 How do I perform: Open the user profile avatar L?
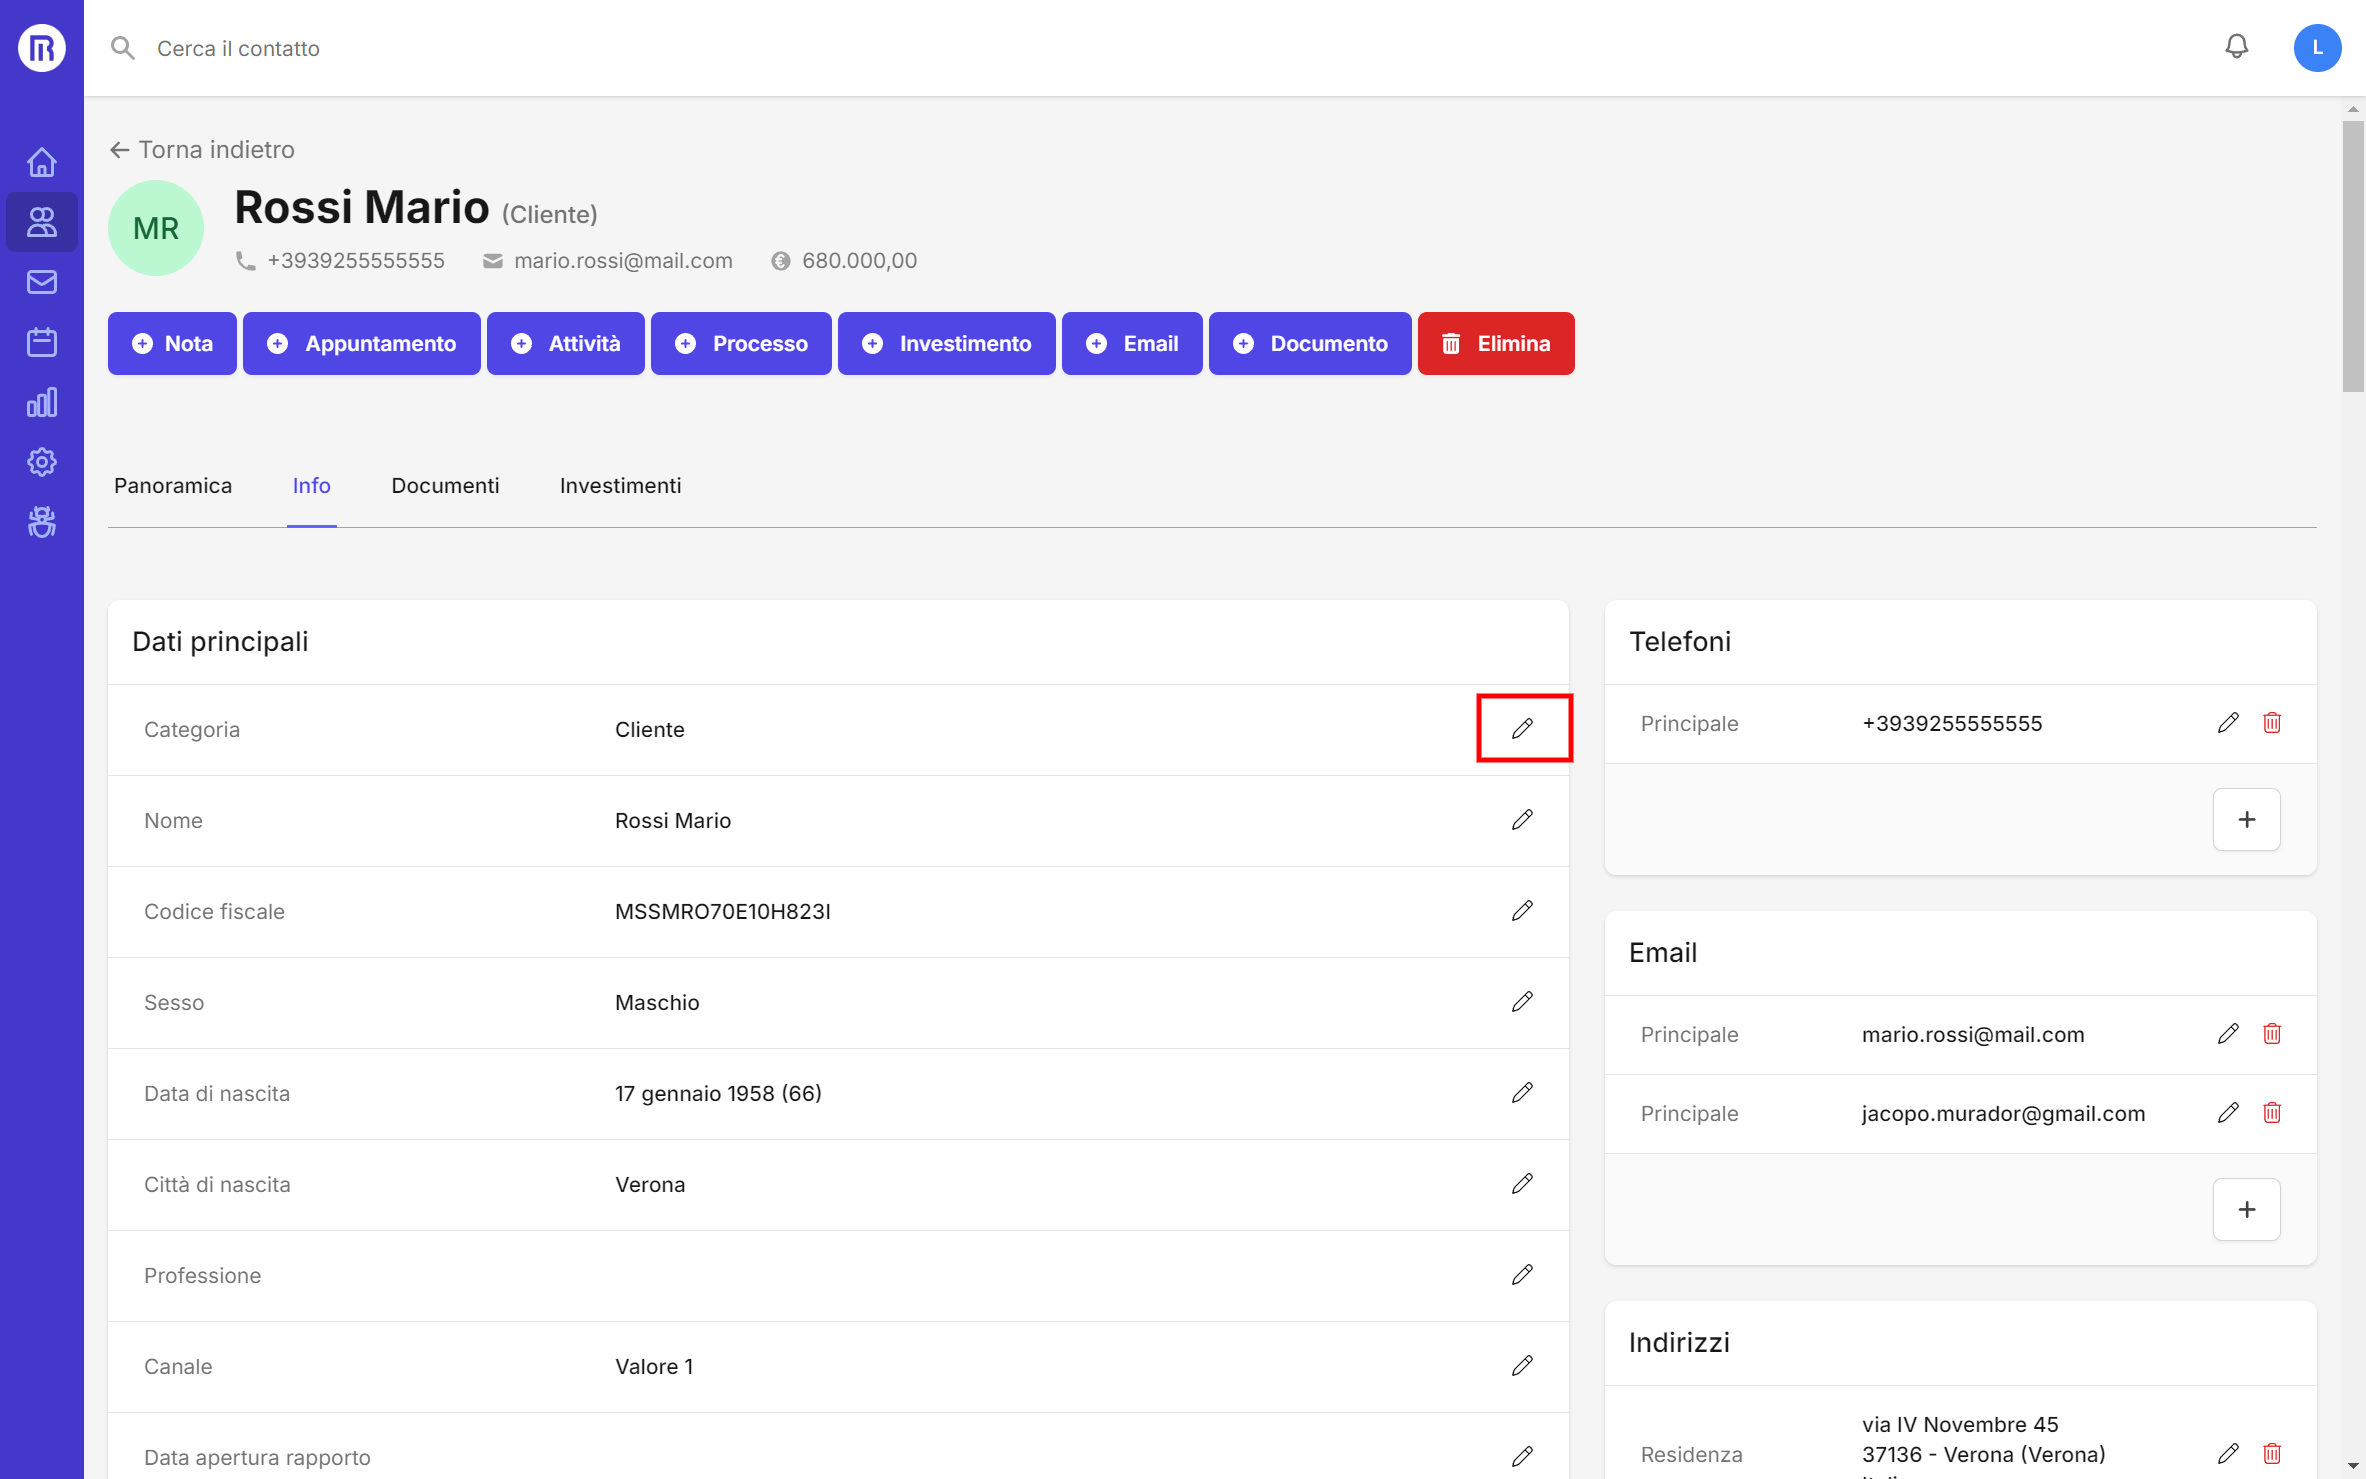click(x=2316, y=48)
